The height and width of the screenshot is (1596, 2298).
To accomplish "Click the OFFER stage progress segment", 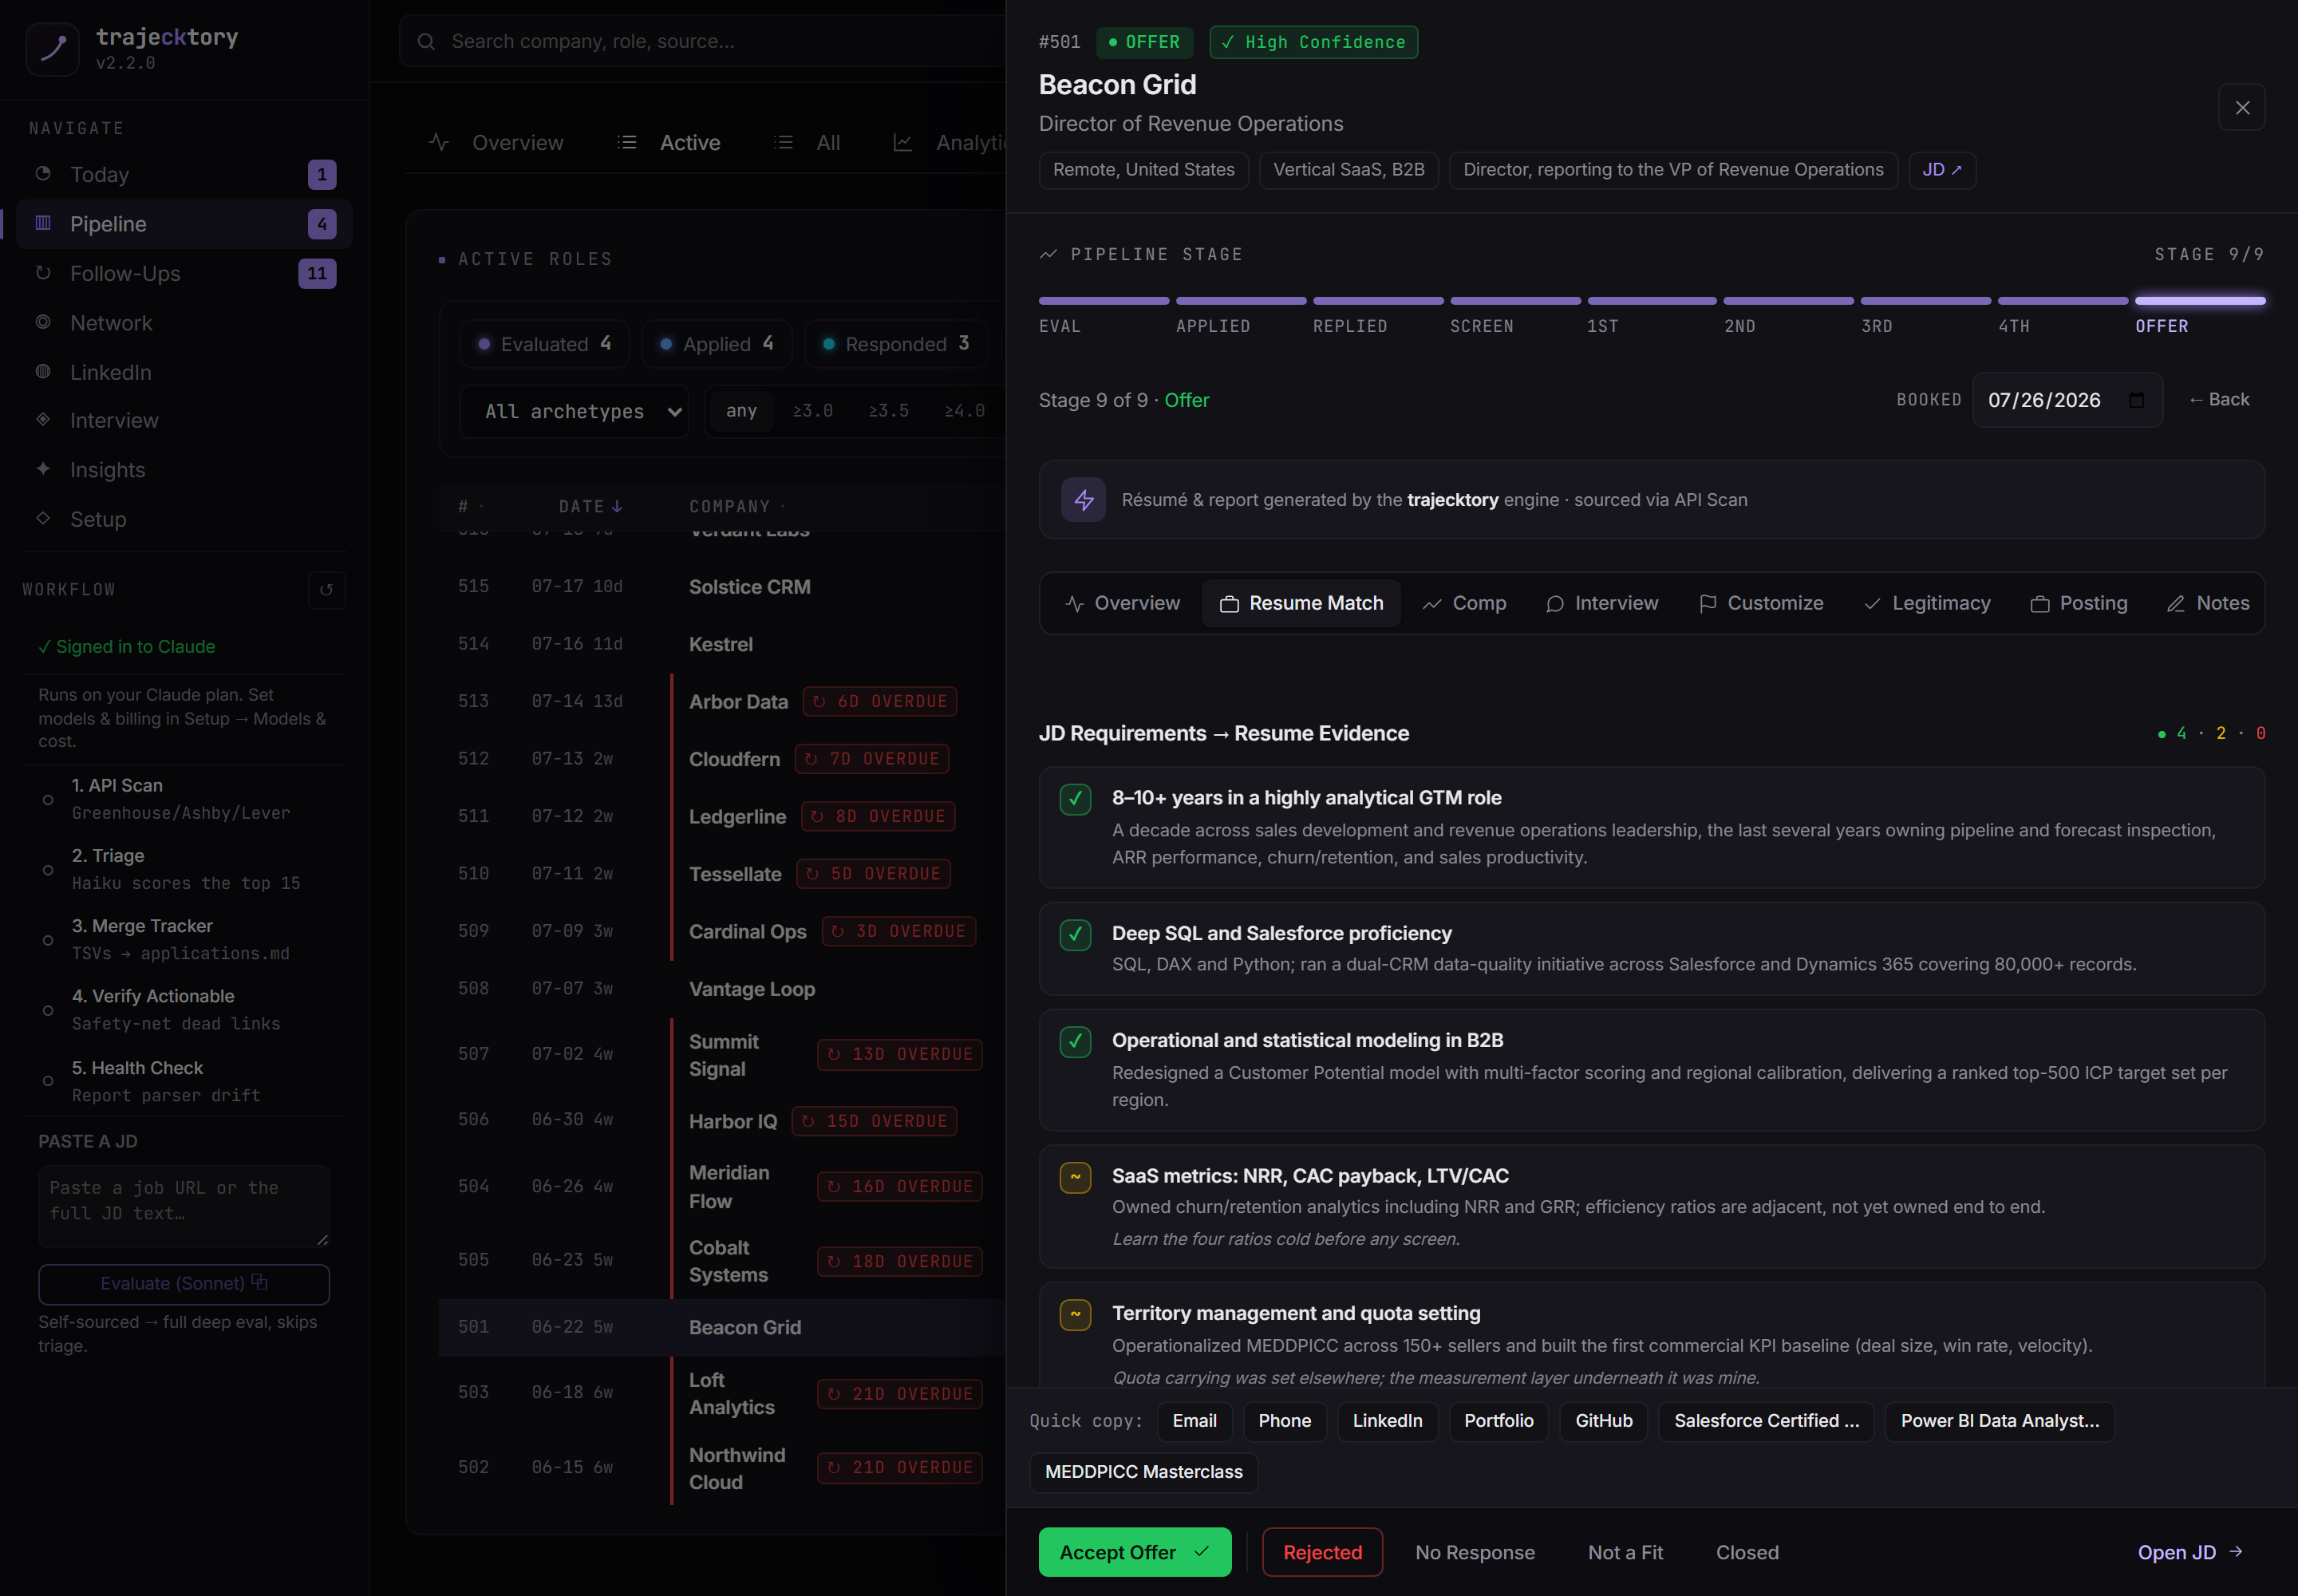I will pos(2200,301).
